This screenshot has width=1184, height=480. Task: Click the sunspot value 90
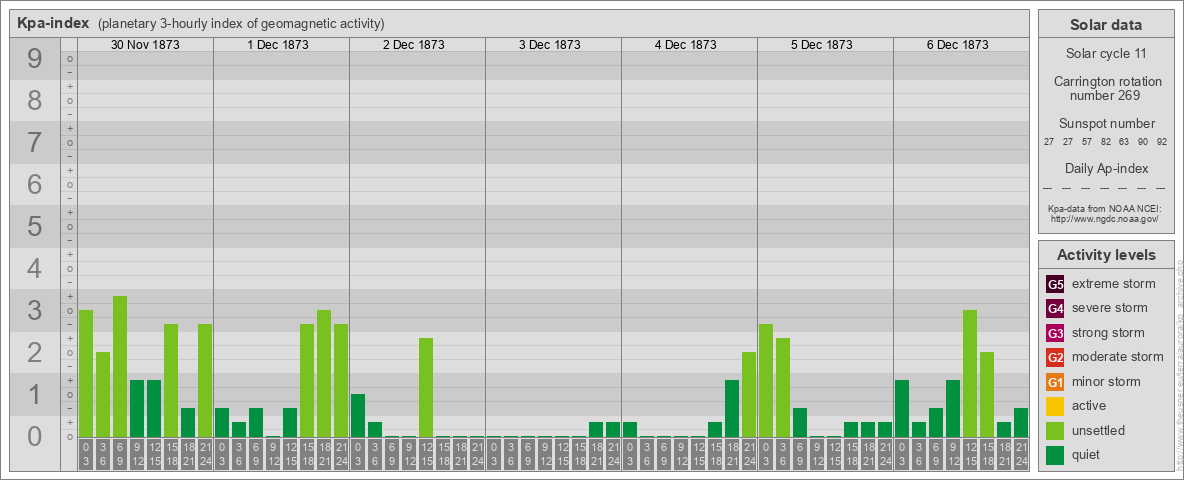point(1143,142)
